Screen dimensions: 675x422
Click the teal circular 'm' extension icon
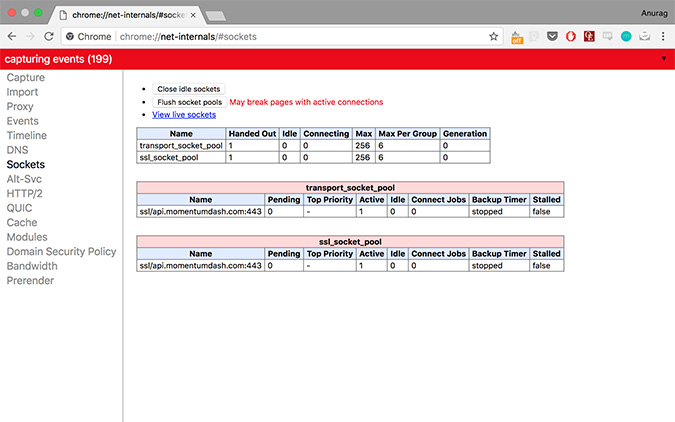[x=626, y=36]
